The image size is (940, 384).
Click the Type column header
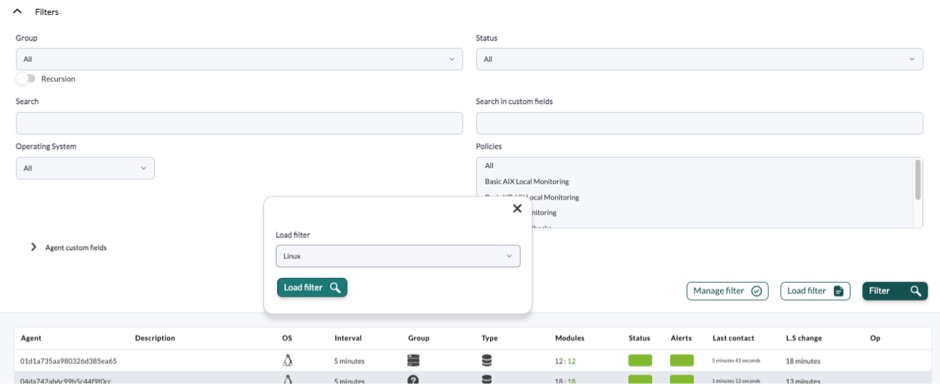489,338
